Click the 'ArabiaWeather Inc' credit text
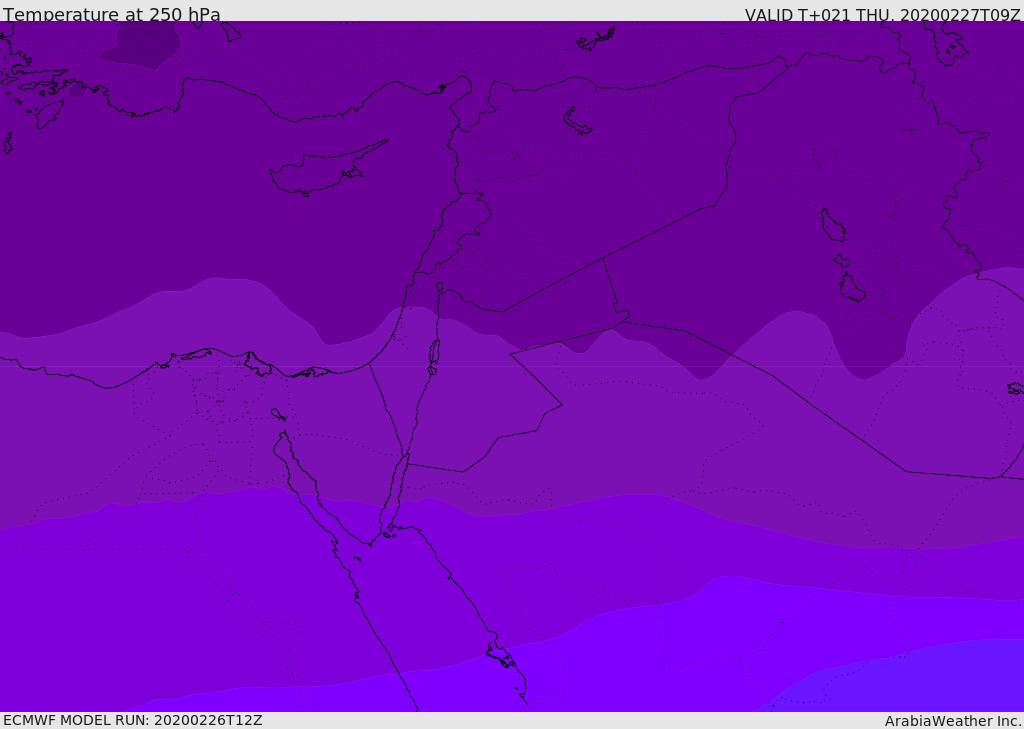Image resolution: width=1024 pixels, height=729 pixels. [x=952, y=721]
